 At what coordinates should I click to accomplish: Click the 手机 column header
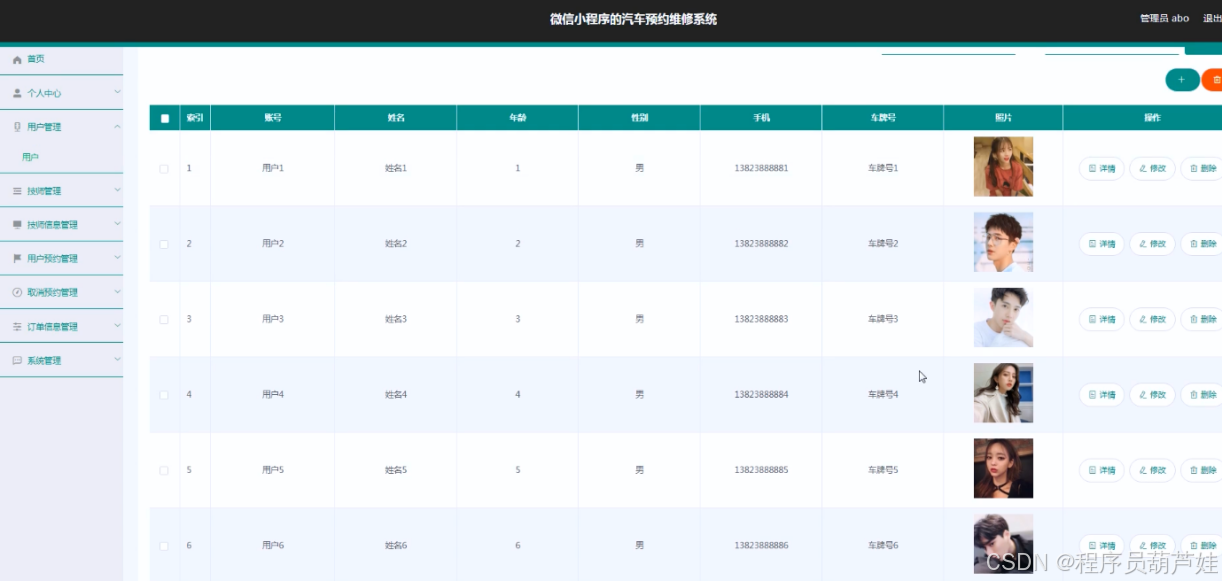[x=761, y=118]
